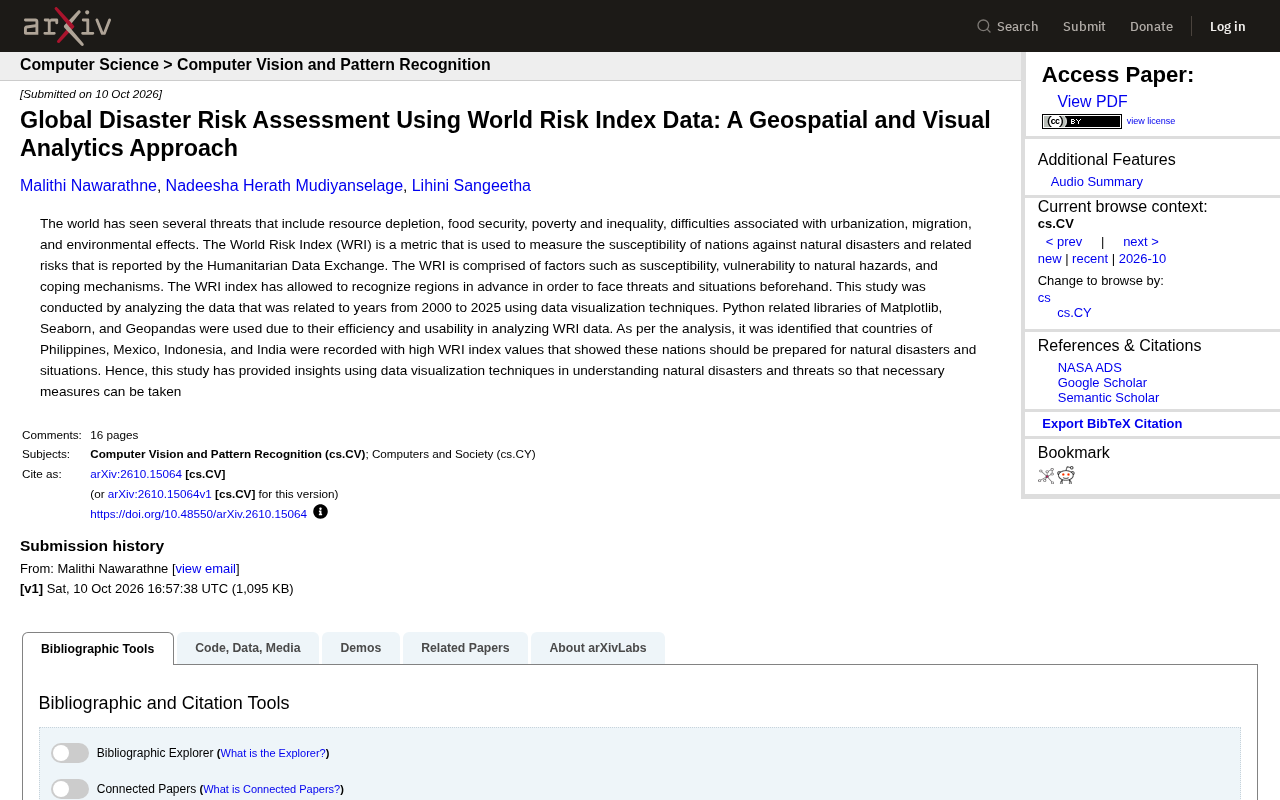Enable the Connected Papers switch
The width and height of the screenshot is (1280, 800).
tap(70, 789)
